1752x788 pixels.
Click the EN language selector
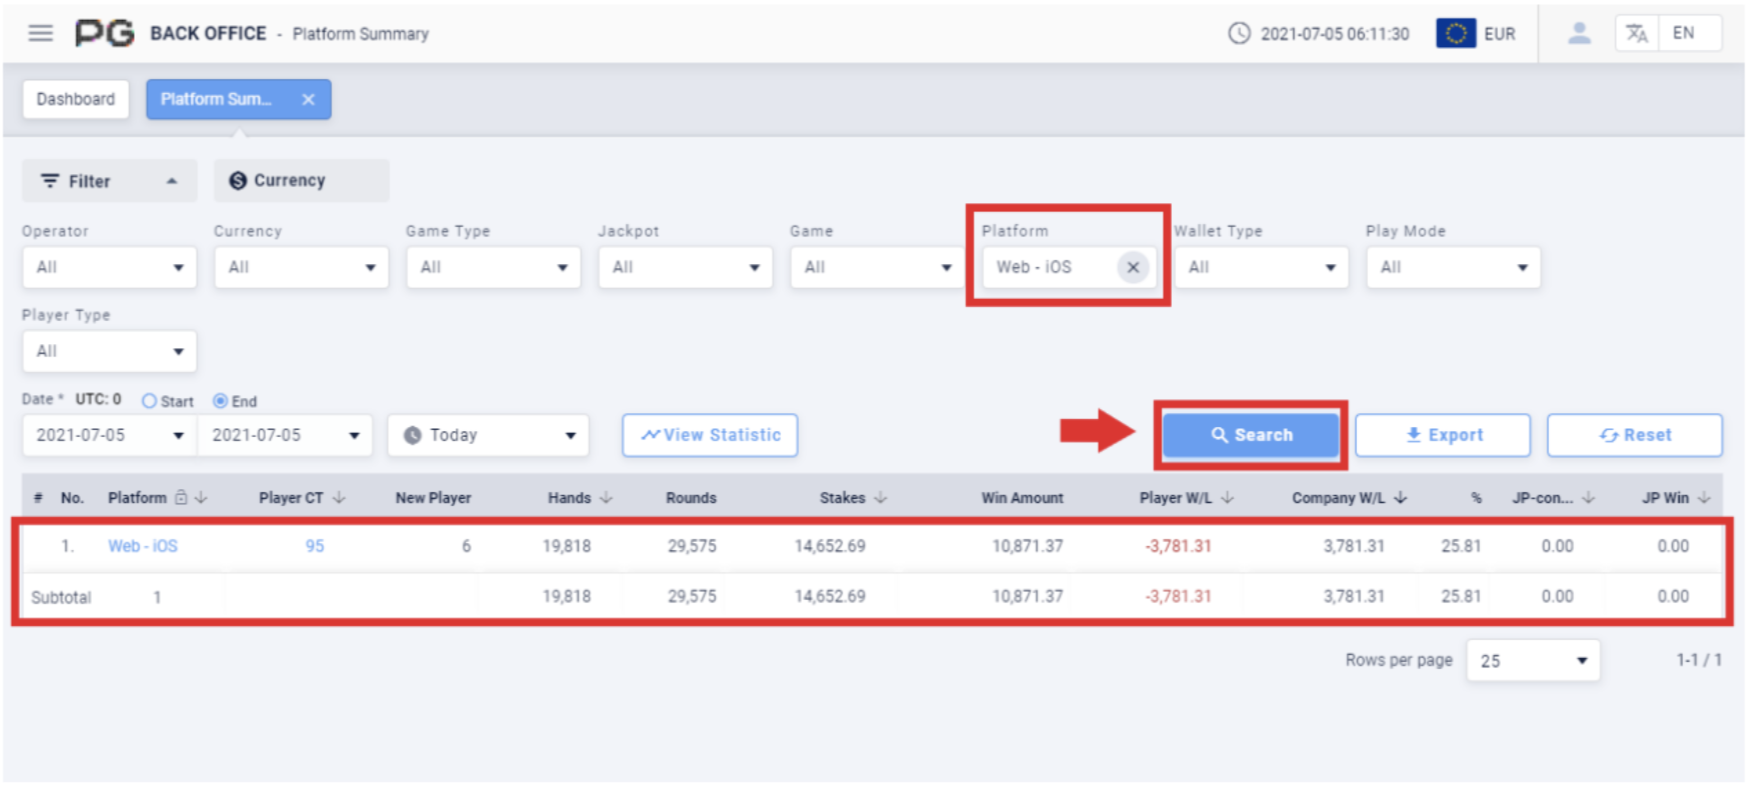[1684, 33]
